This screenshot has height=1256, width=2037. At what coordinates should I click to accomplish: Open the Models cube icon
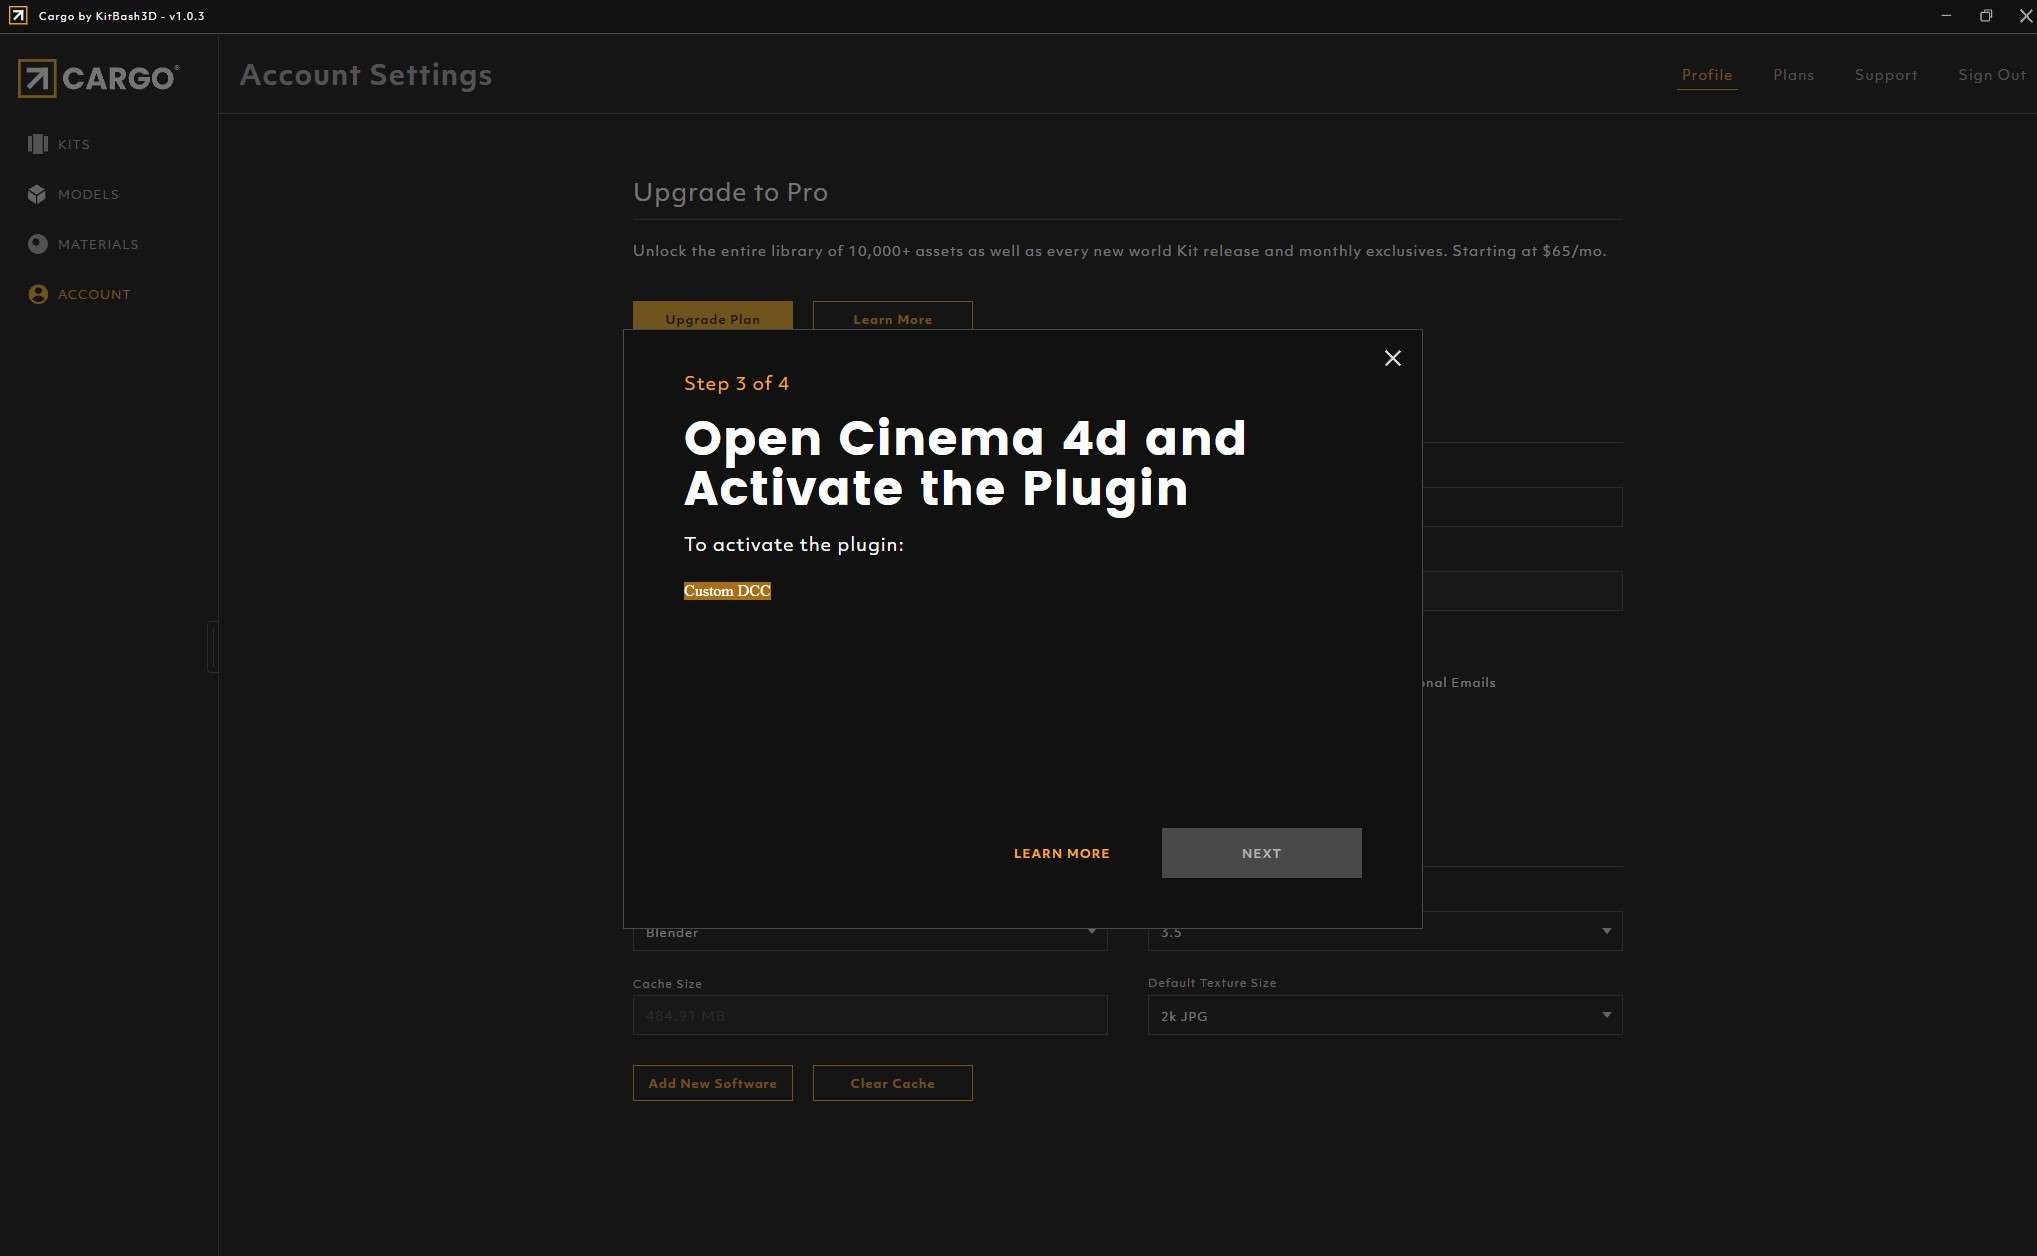[37, 194]
